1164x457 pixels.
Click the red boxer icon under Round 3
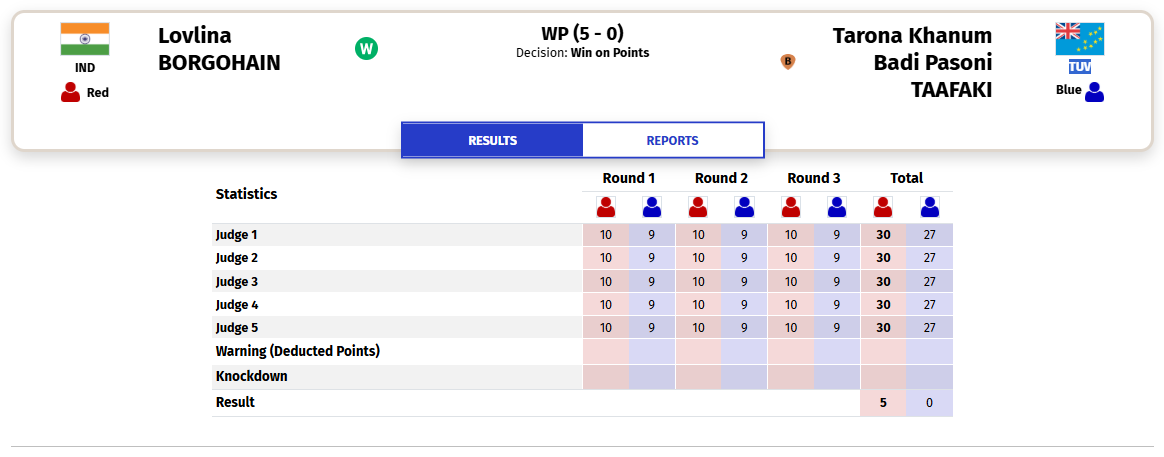pyautogui.click(x=791, y=207)
